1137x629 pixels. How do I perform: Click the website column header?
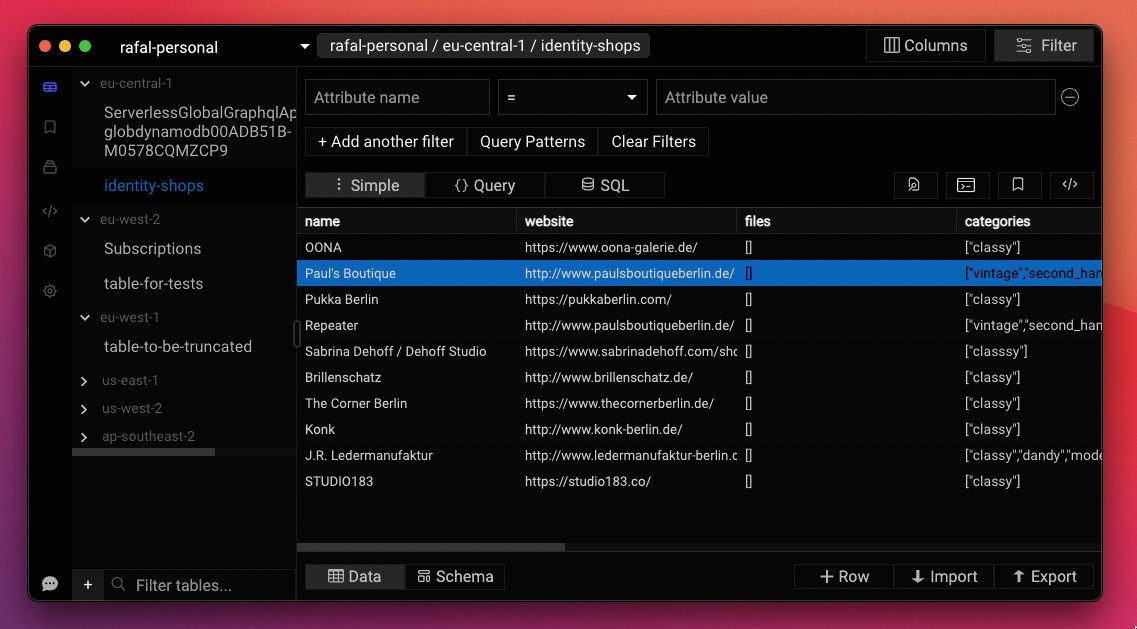pyautogui.click(x=626, y=221)
